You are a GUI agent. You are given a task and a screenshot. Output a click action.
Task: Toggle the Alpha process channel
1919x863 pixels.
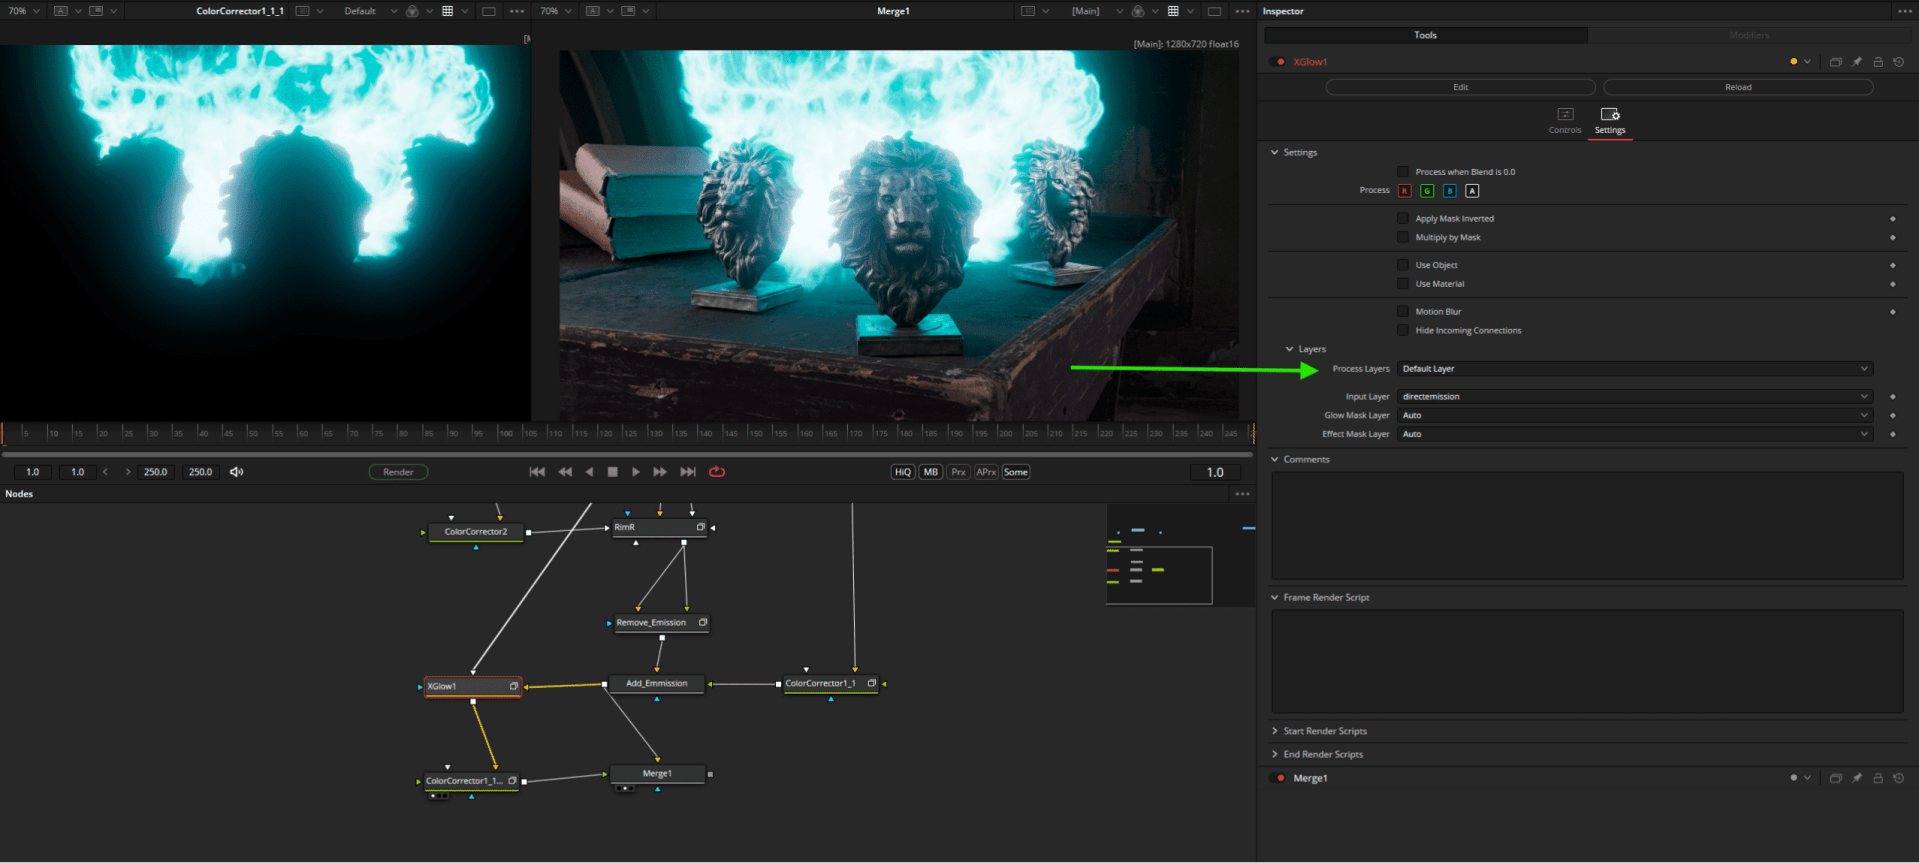(1472, 191)
